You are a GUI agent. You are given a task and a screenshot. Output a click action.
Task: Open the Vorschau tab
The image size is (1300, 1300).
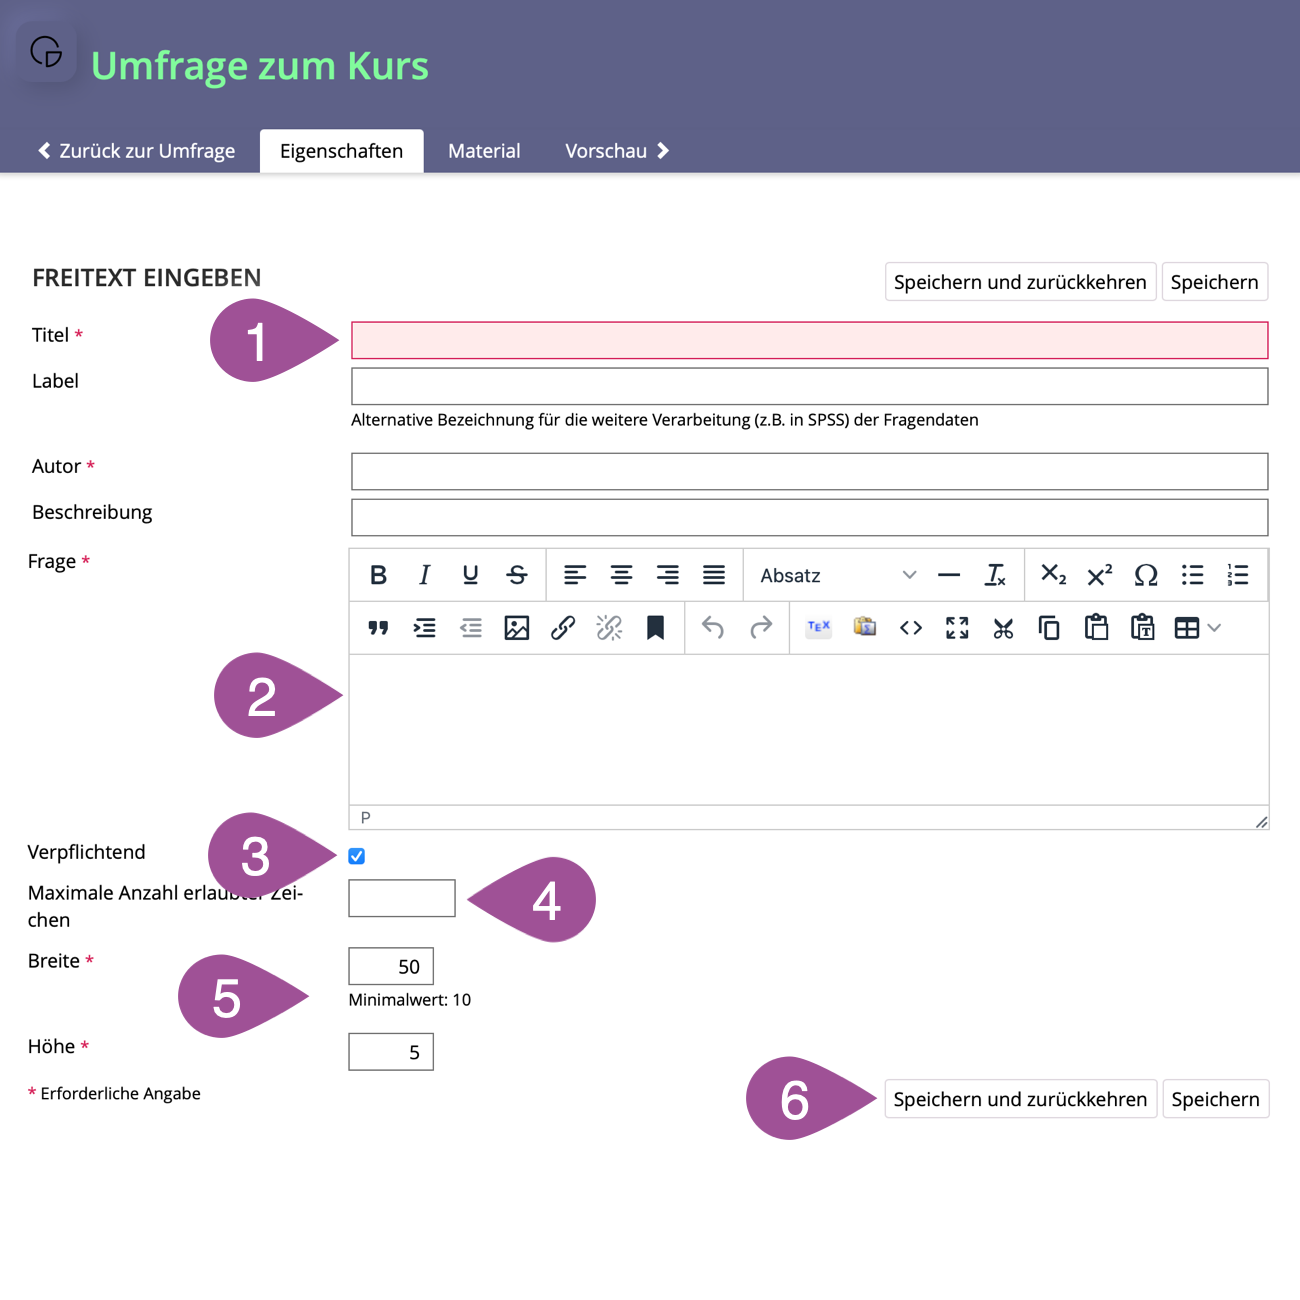(616, 151)
